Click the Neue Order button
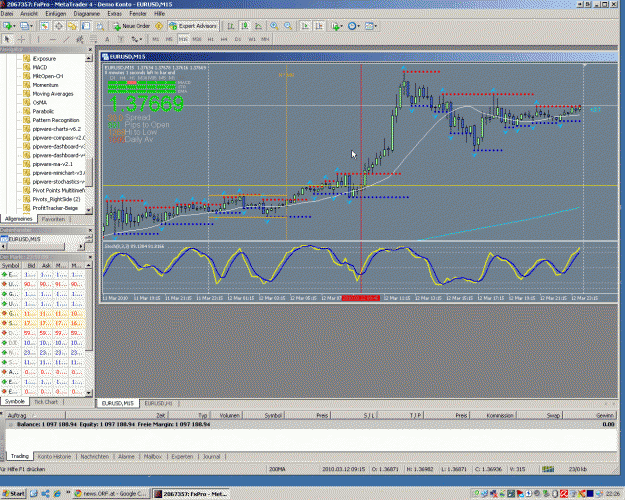The width and height of the screenshot is (625, 500). click(x=132, y=26)
